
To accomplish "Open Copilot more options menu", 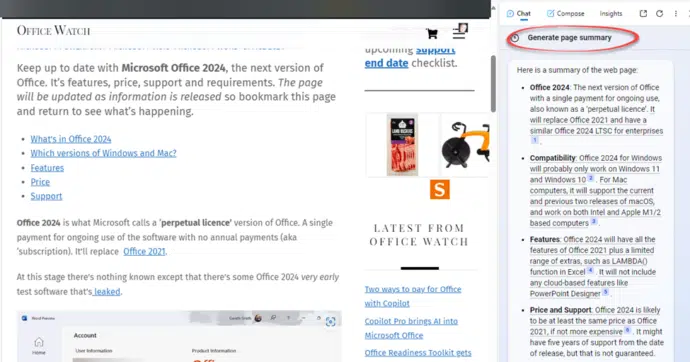I will pos(675,14).
